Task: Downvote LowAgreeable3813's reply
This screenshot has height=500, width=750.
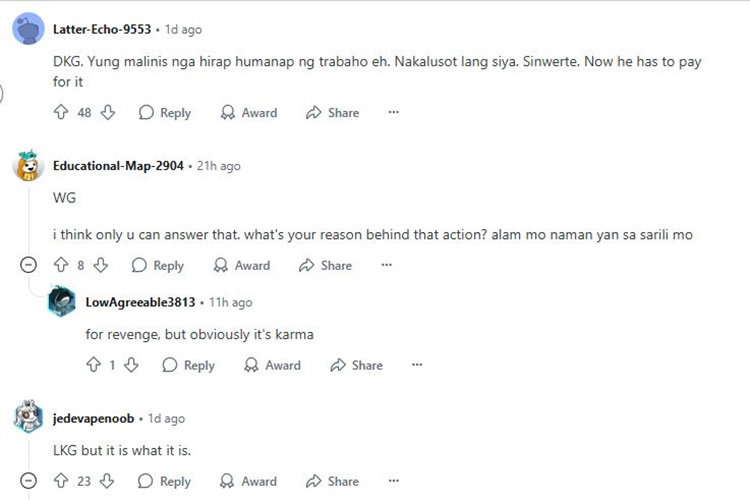Action: coord(131,365)
